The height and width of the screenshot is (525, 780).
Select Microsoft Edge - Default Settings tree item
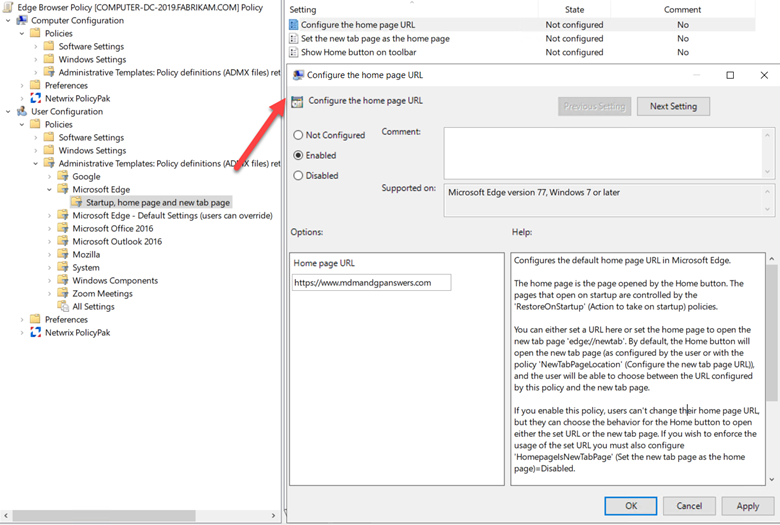[172, 215]
